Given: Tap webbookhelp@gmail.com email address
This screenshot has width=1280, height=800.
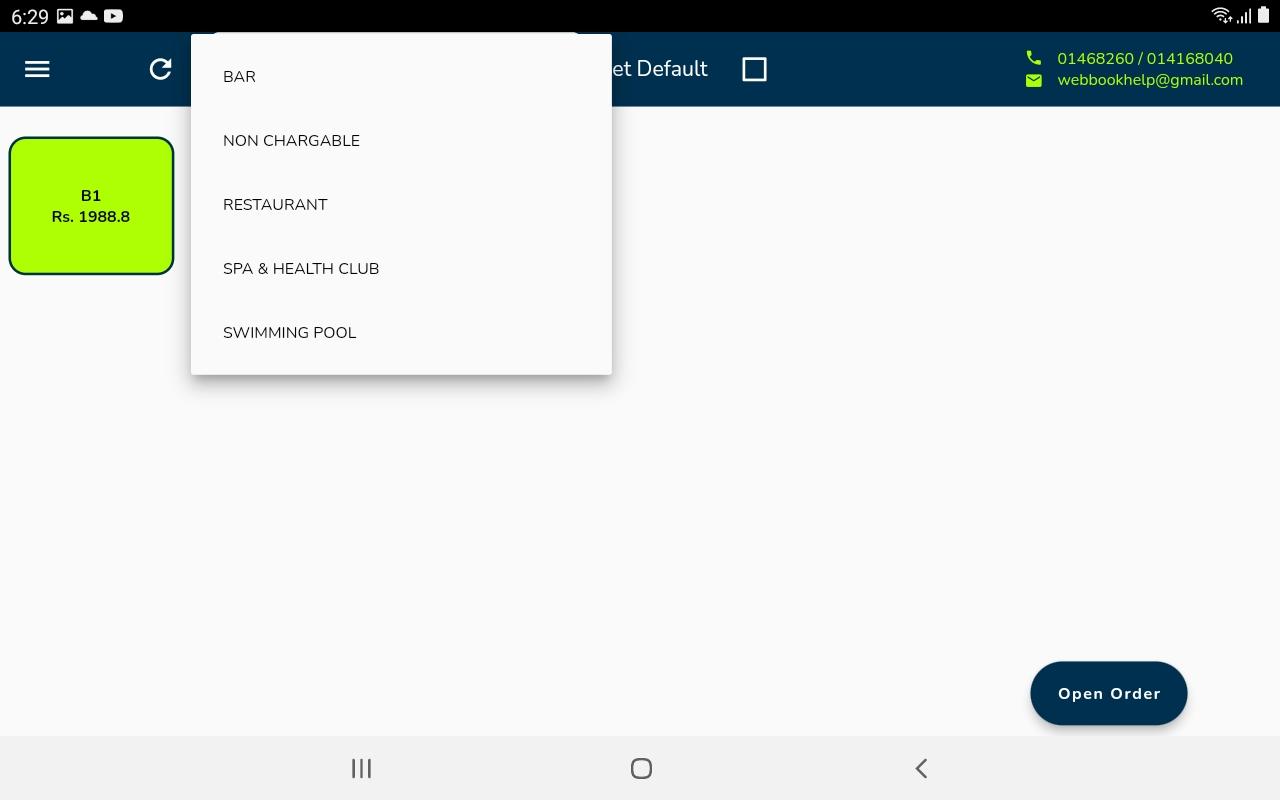Looking at the screenshot, I should tap(1150, 80).
